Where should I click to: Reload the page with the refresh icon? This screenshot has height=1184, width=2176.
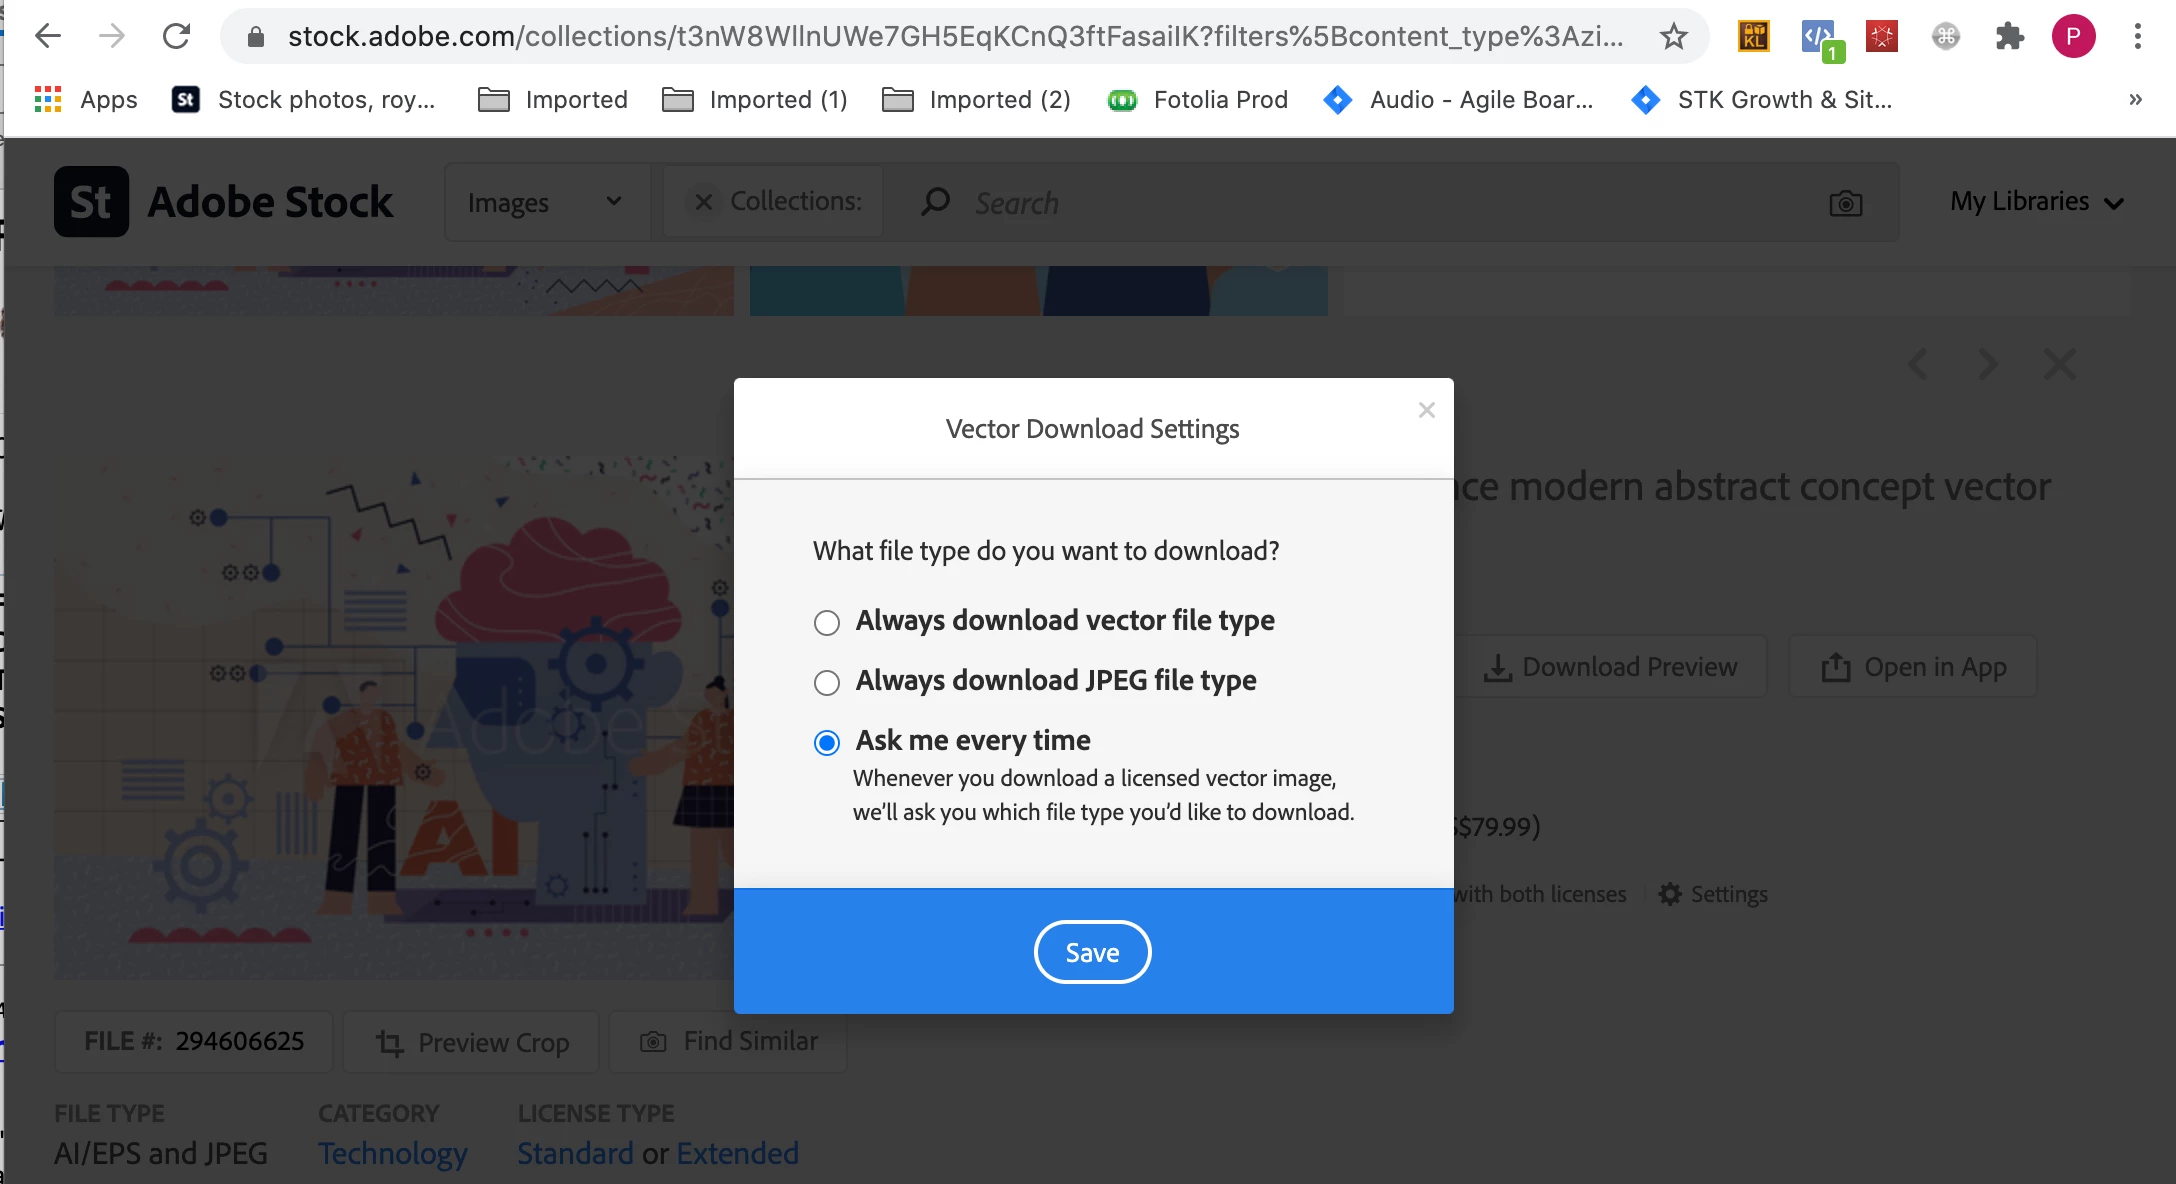[x=176, y=37]
